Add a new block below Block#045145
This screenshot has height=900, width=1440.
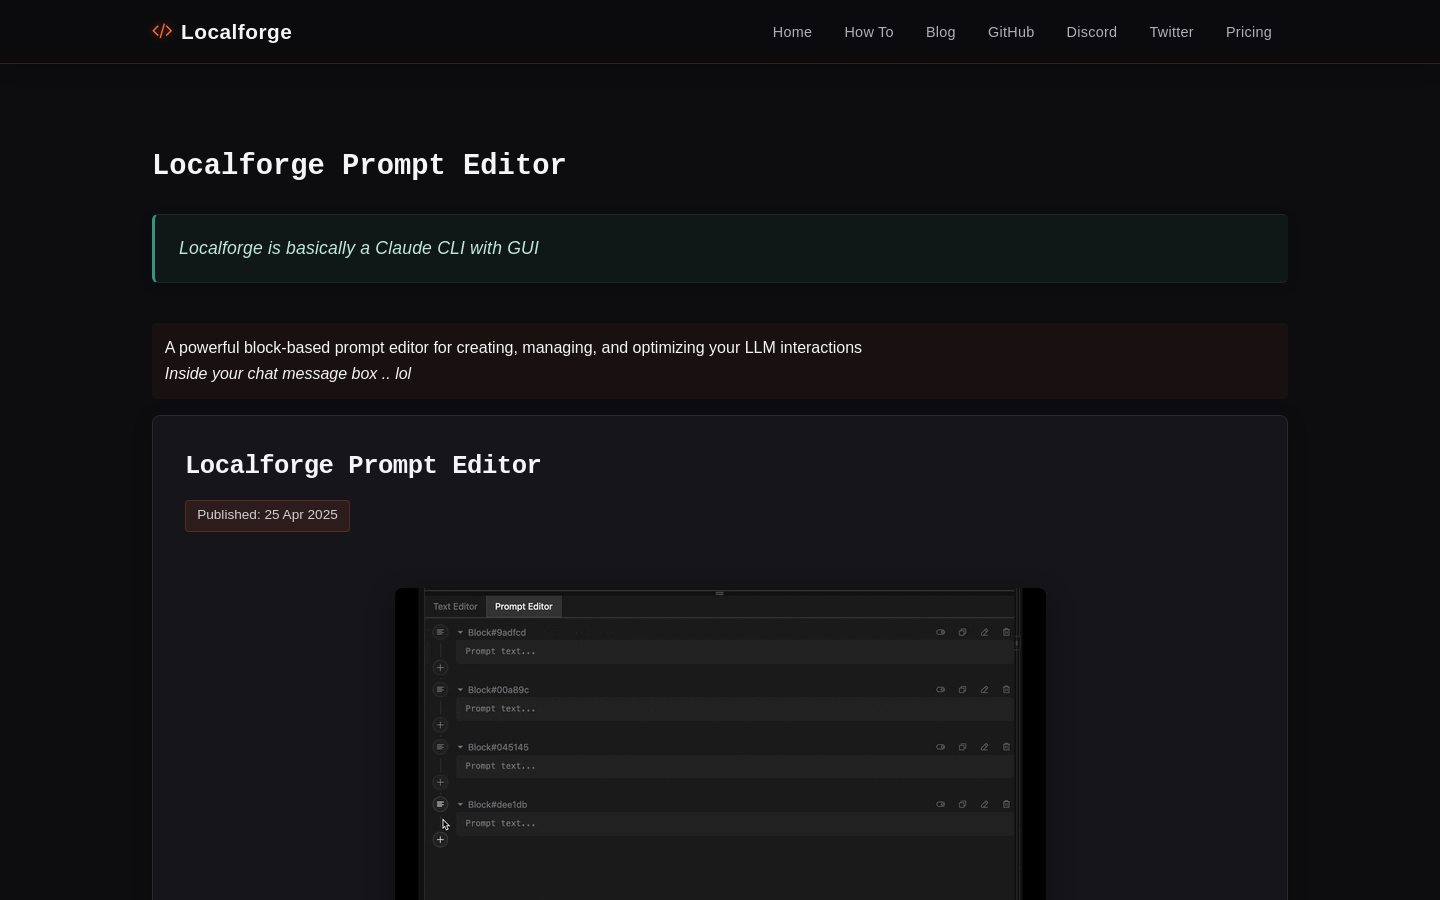point(440,783)
